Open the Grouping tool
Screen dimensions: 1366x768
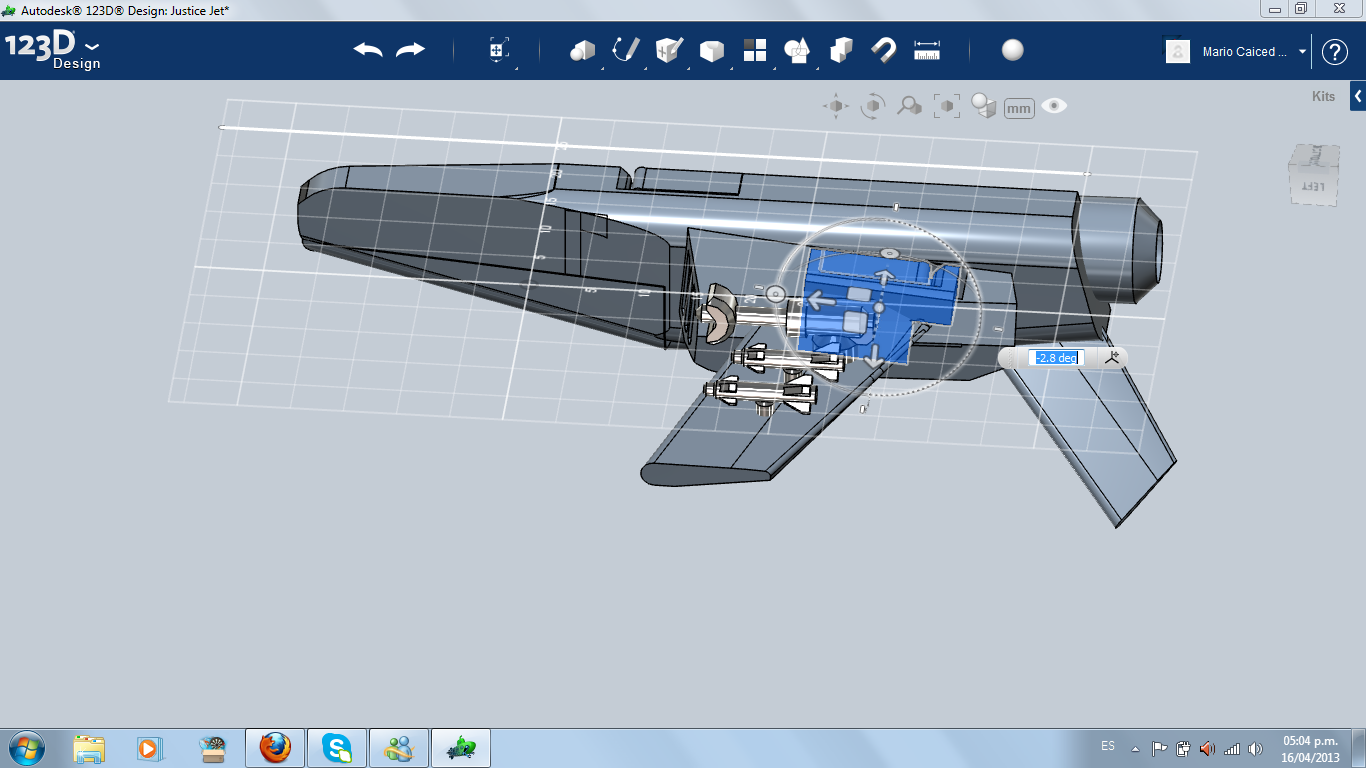tap(797, 50)
